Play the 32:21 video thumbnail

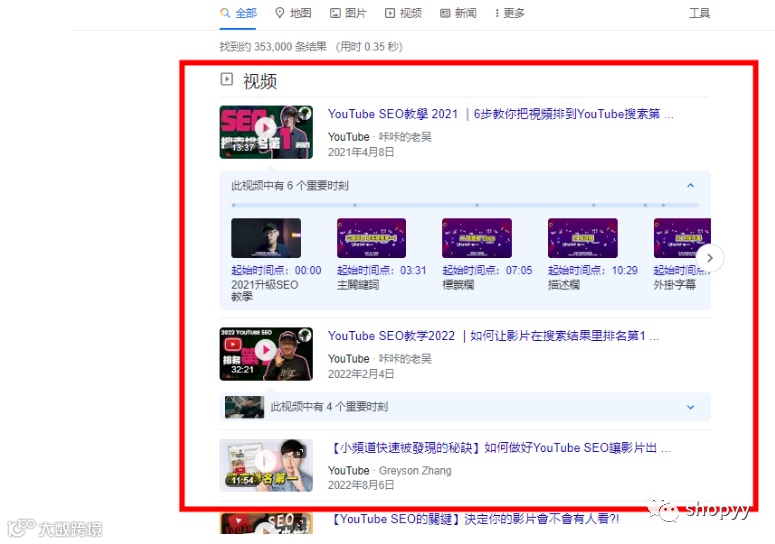point(266,354)
